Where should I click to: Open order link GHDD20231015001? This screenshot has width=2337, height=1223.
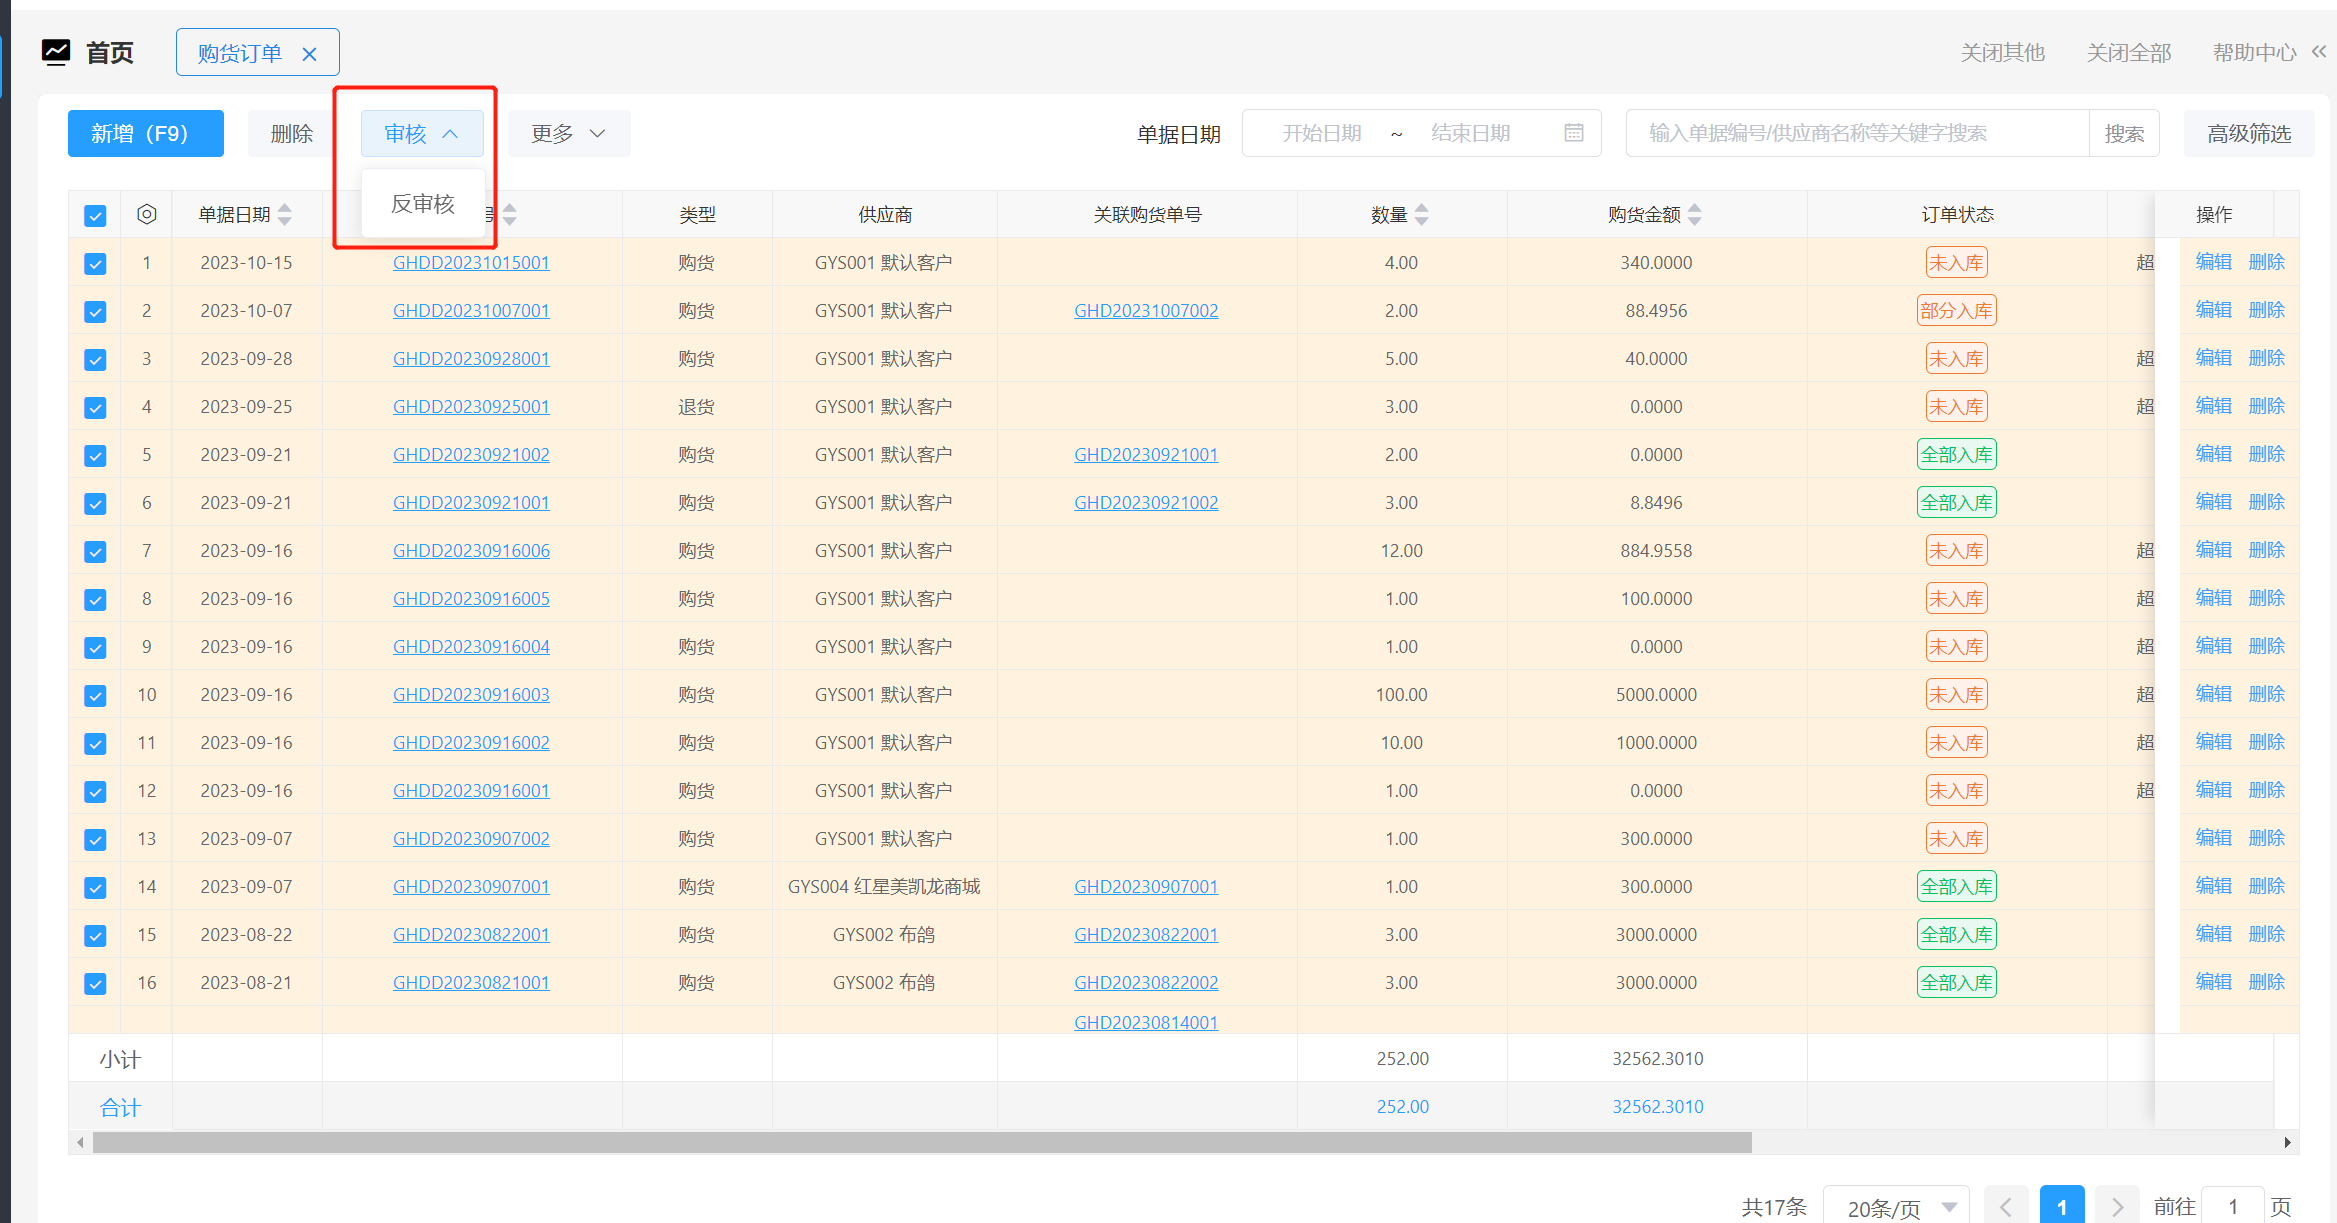pyautogui.click(x=471, y=263)
